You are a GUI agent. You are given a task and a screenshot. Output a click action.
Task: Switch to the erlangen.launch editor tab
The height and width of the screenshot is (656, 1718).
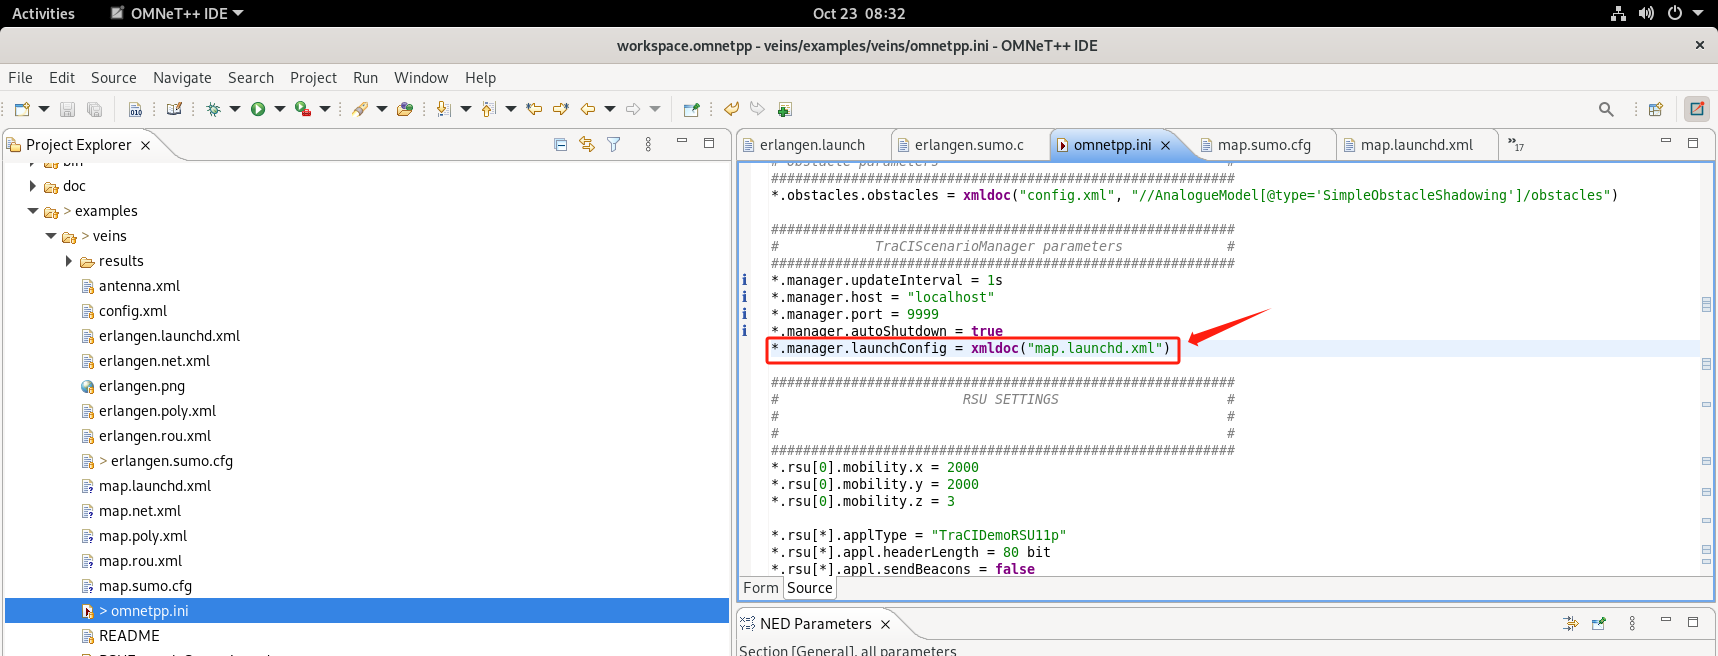point(812,145)
